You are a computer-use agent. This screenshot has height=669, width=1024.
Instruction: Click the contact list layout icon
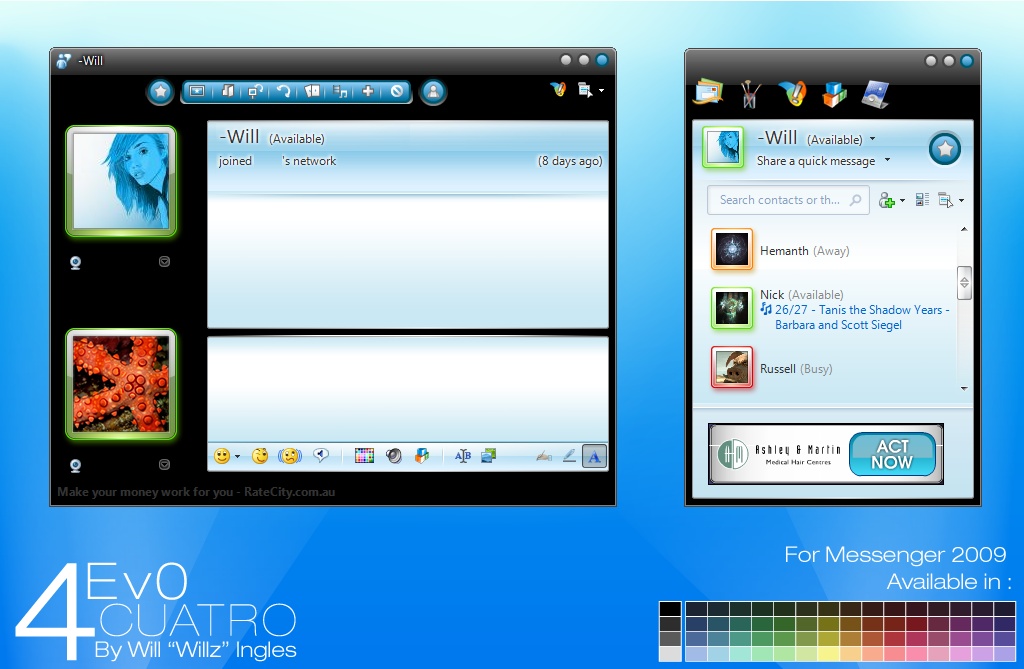click(x=922, y=200)
